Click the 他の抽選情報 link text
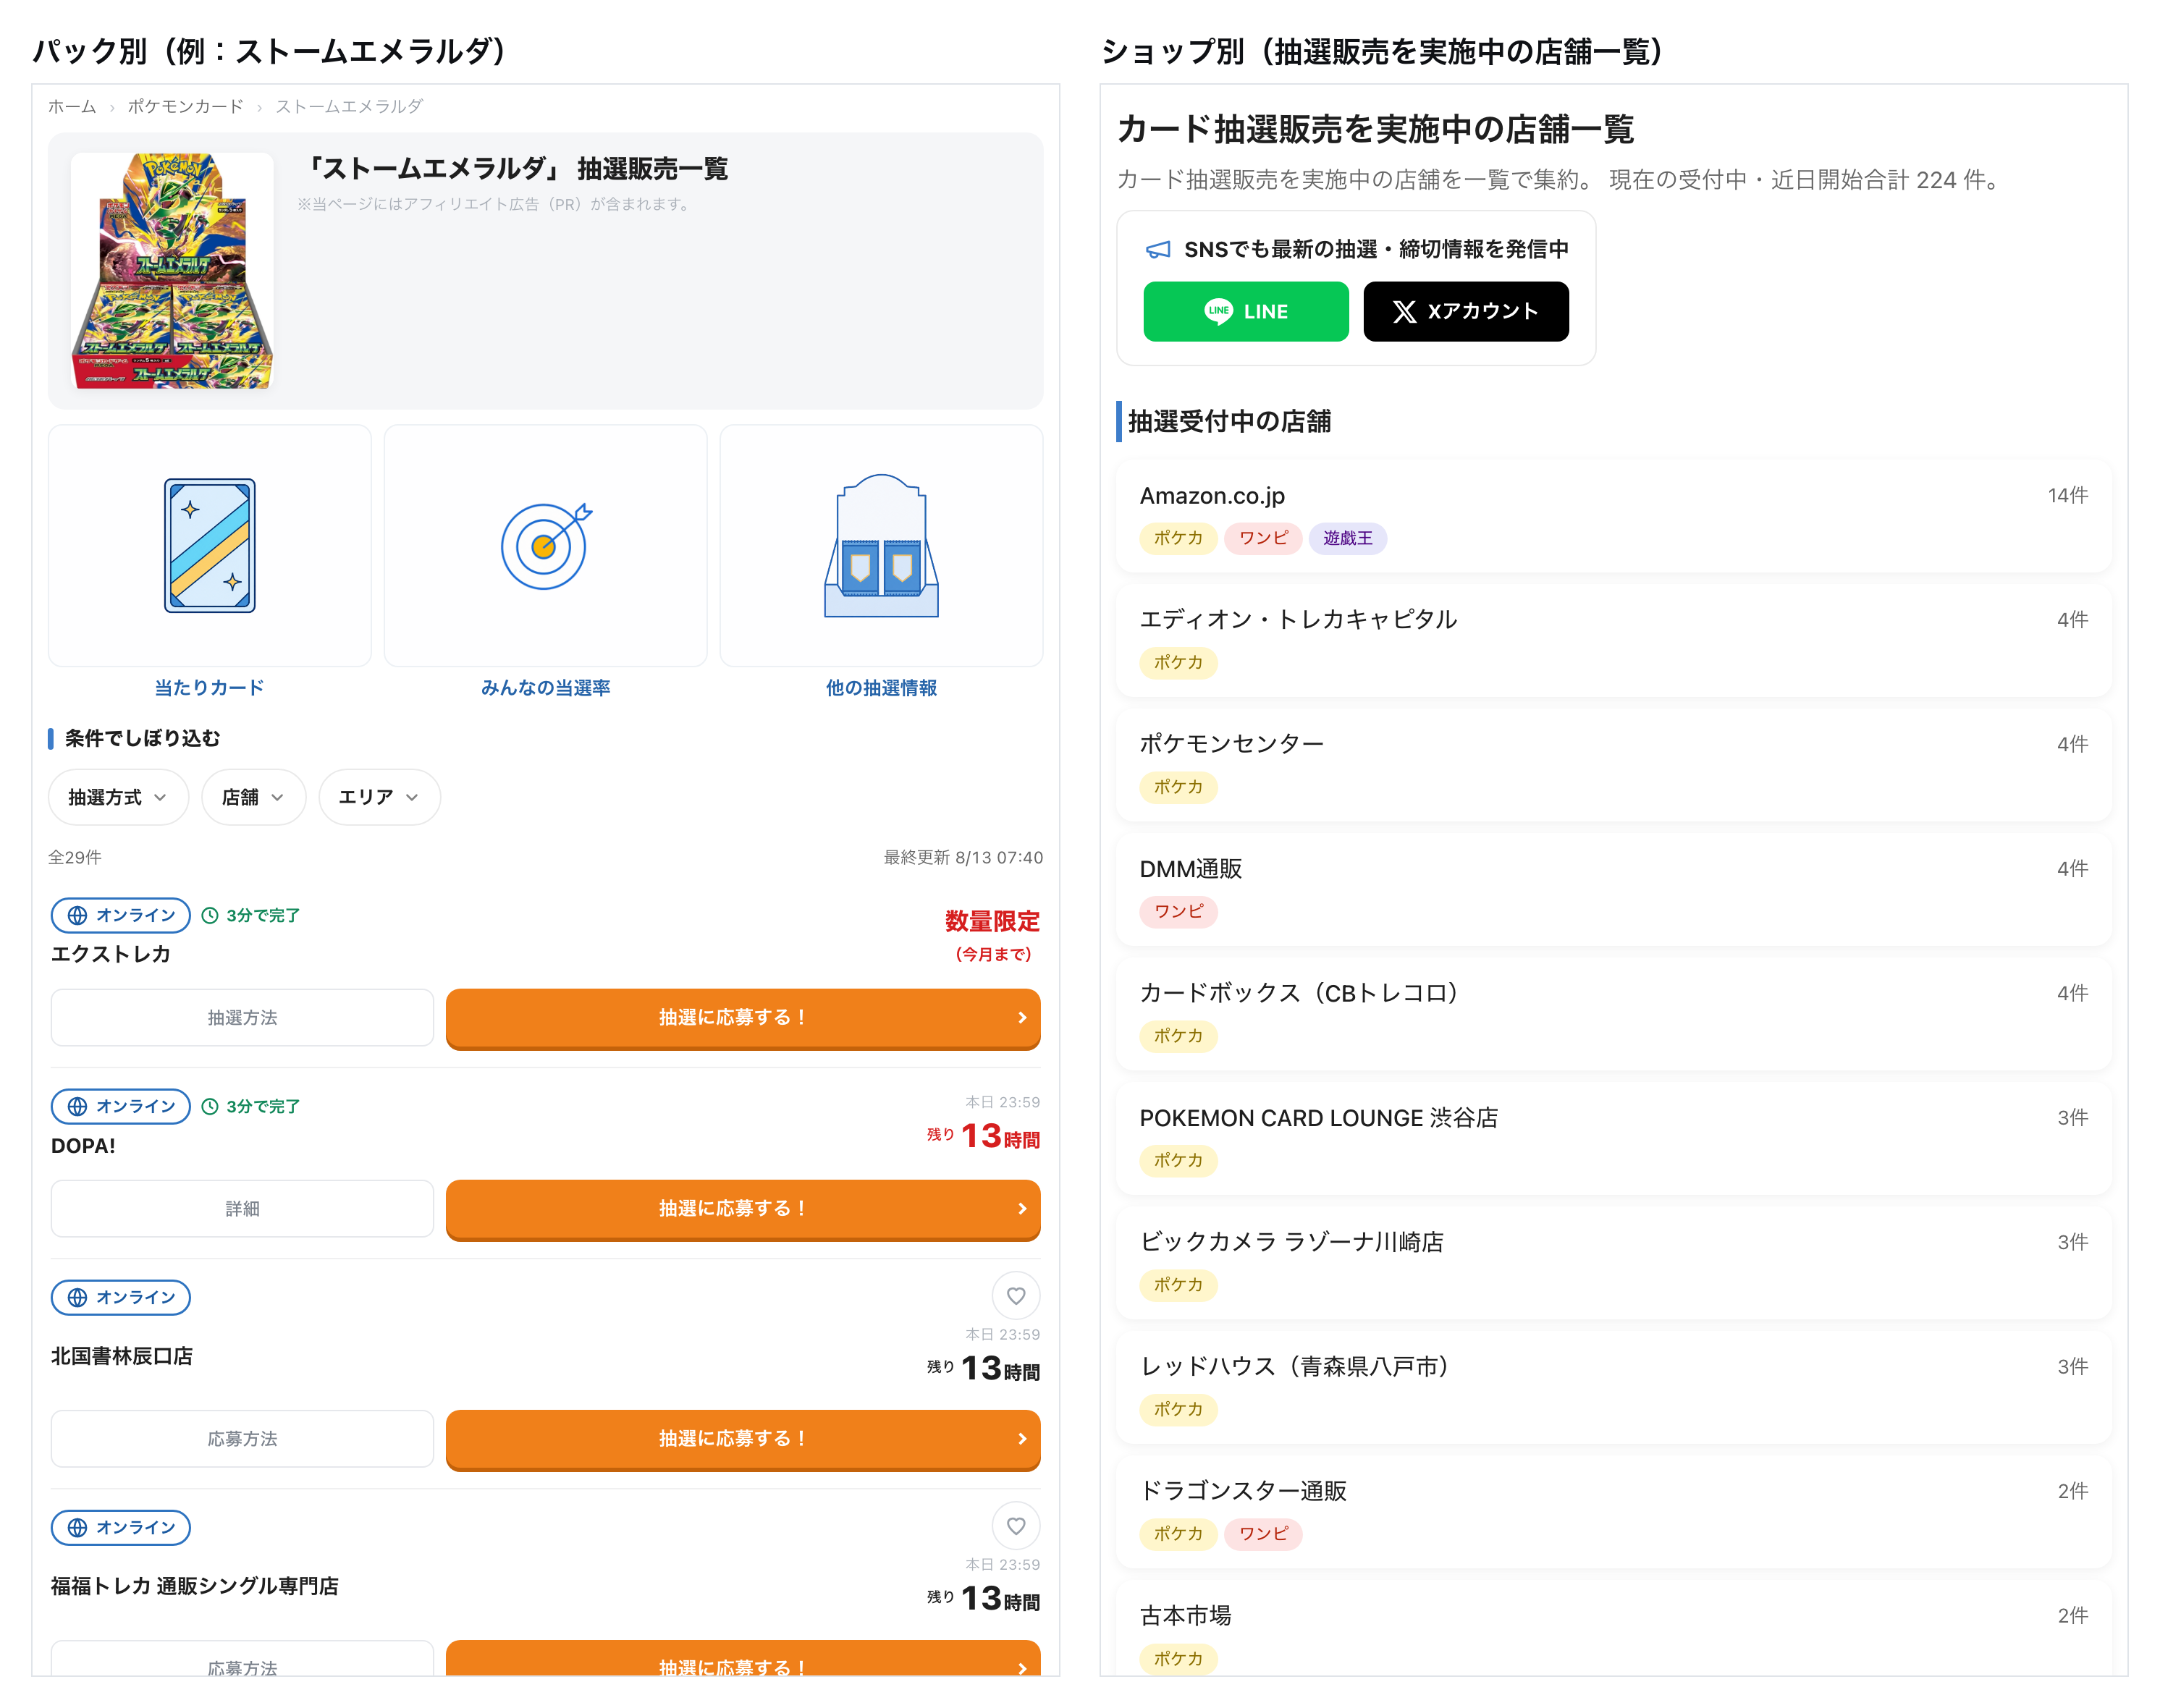 [881, 688]
